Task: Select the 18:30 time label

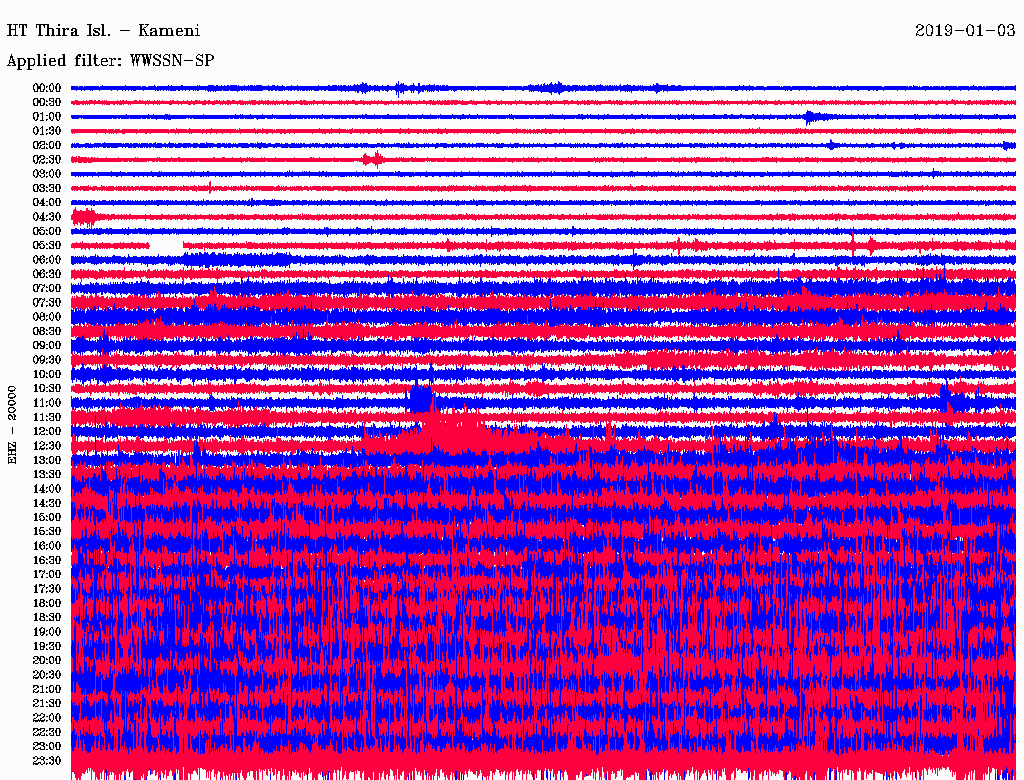Action: 47,618
